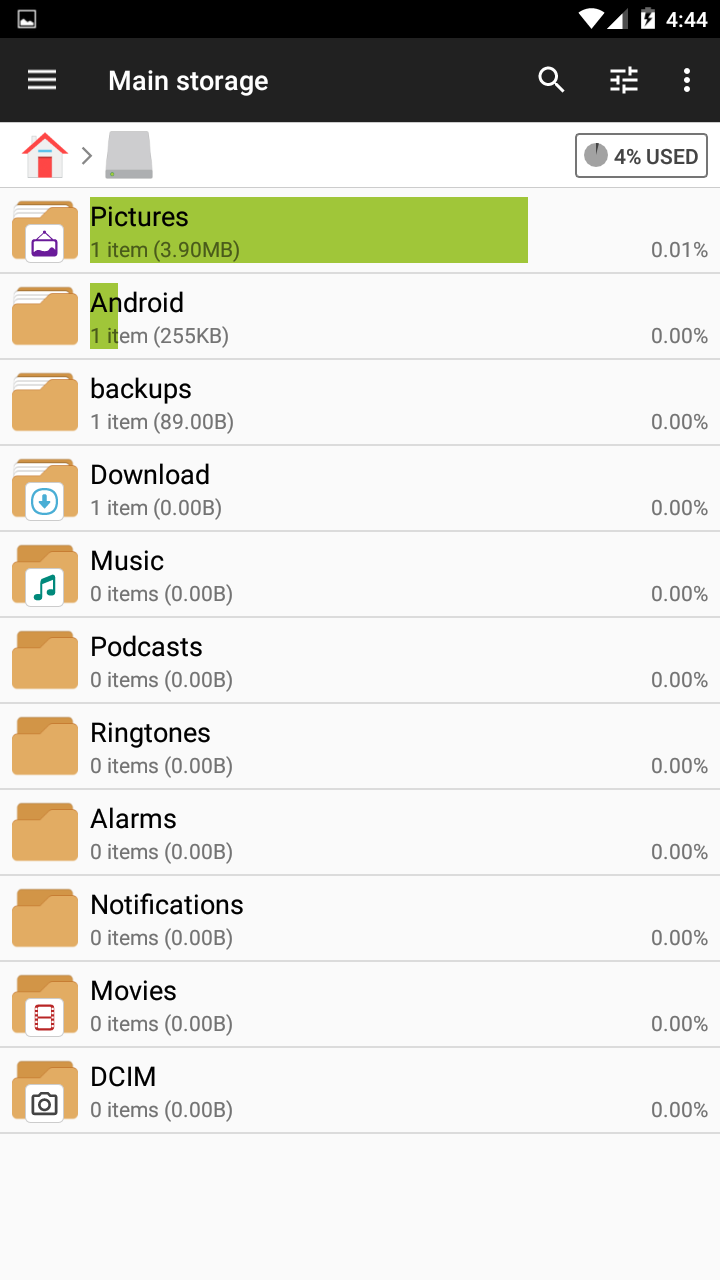Go to the Home breadcrumb icon
Image resolution: width=720 pixels, height=1280 pixels.
45,156
